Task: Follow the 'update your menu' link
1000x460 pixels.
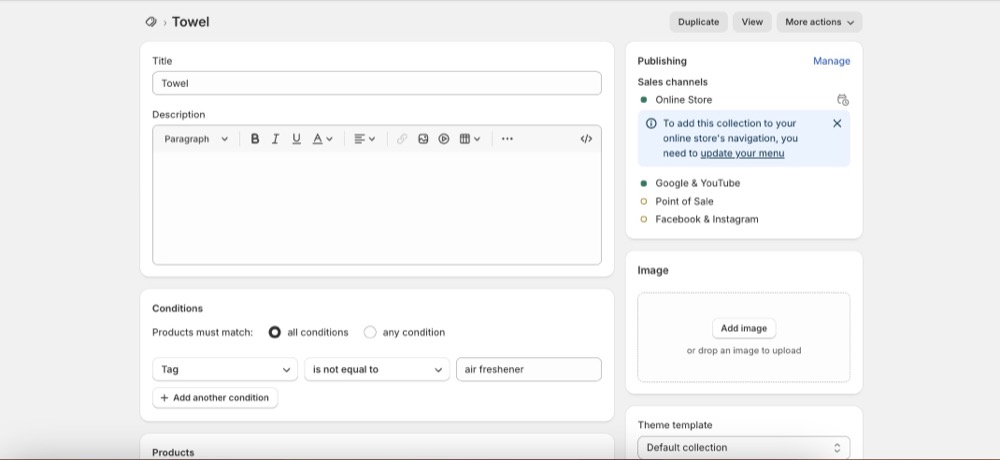Action: tap(742, 153)
